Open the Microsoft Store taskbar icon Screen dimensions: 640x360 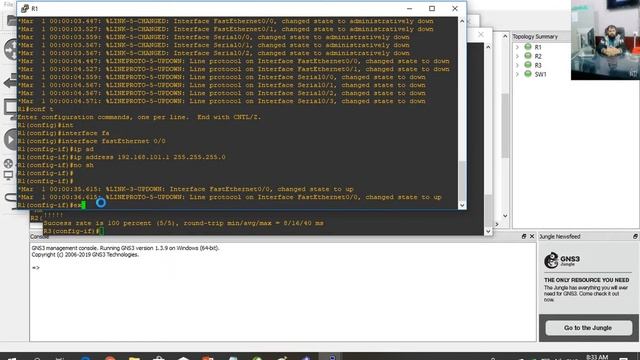[159, 358]
